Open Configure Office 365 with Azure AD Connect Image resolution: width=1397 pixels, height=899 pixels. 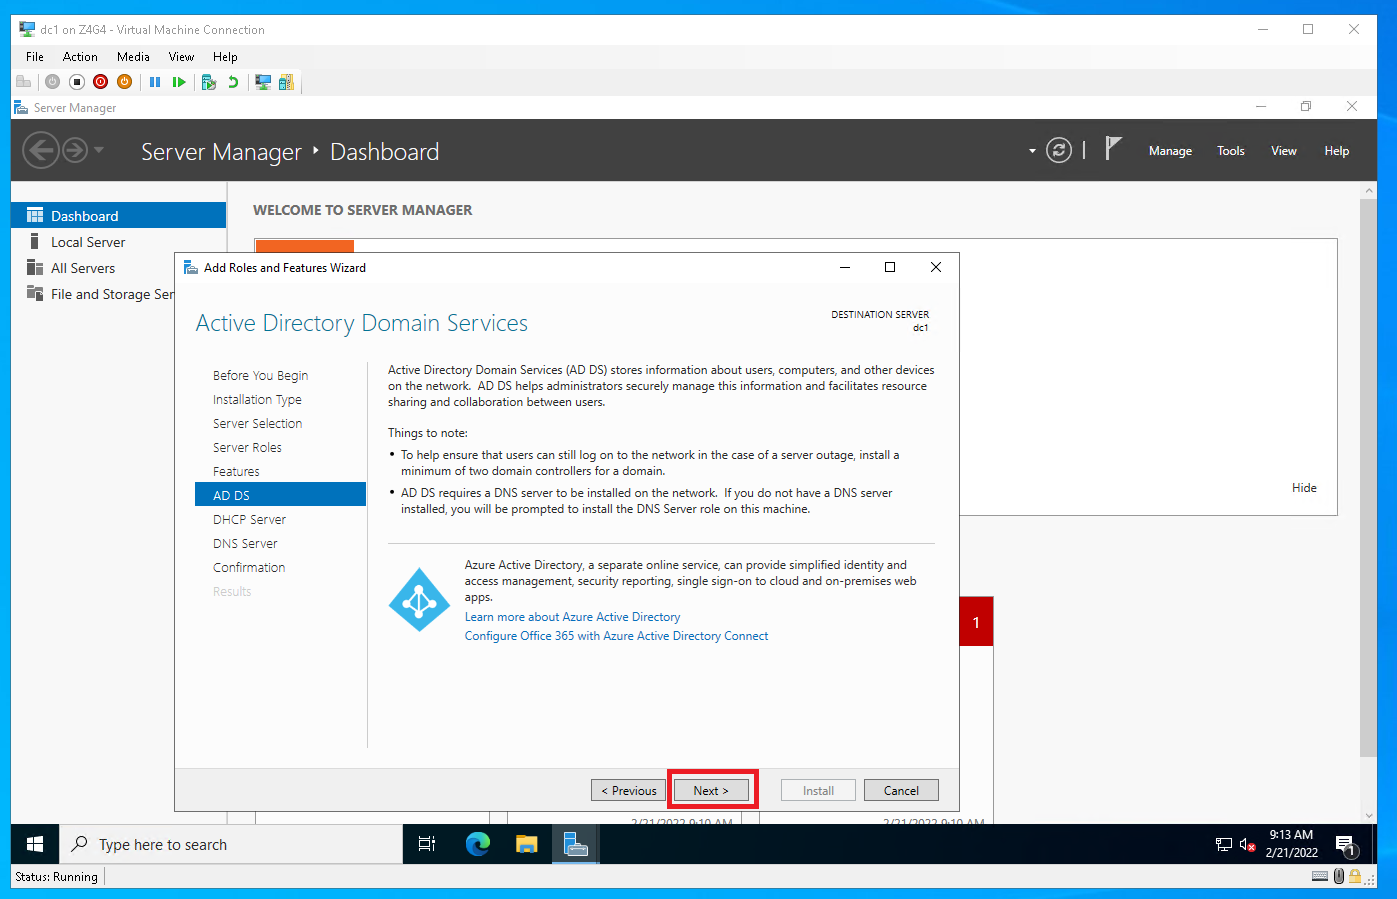[616, 636]
